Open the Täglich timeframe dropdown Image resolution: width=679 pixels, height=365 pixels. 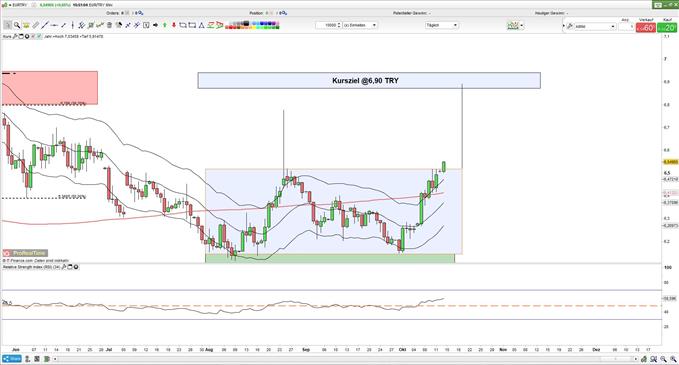coord(442,25)
